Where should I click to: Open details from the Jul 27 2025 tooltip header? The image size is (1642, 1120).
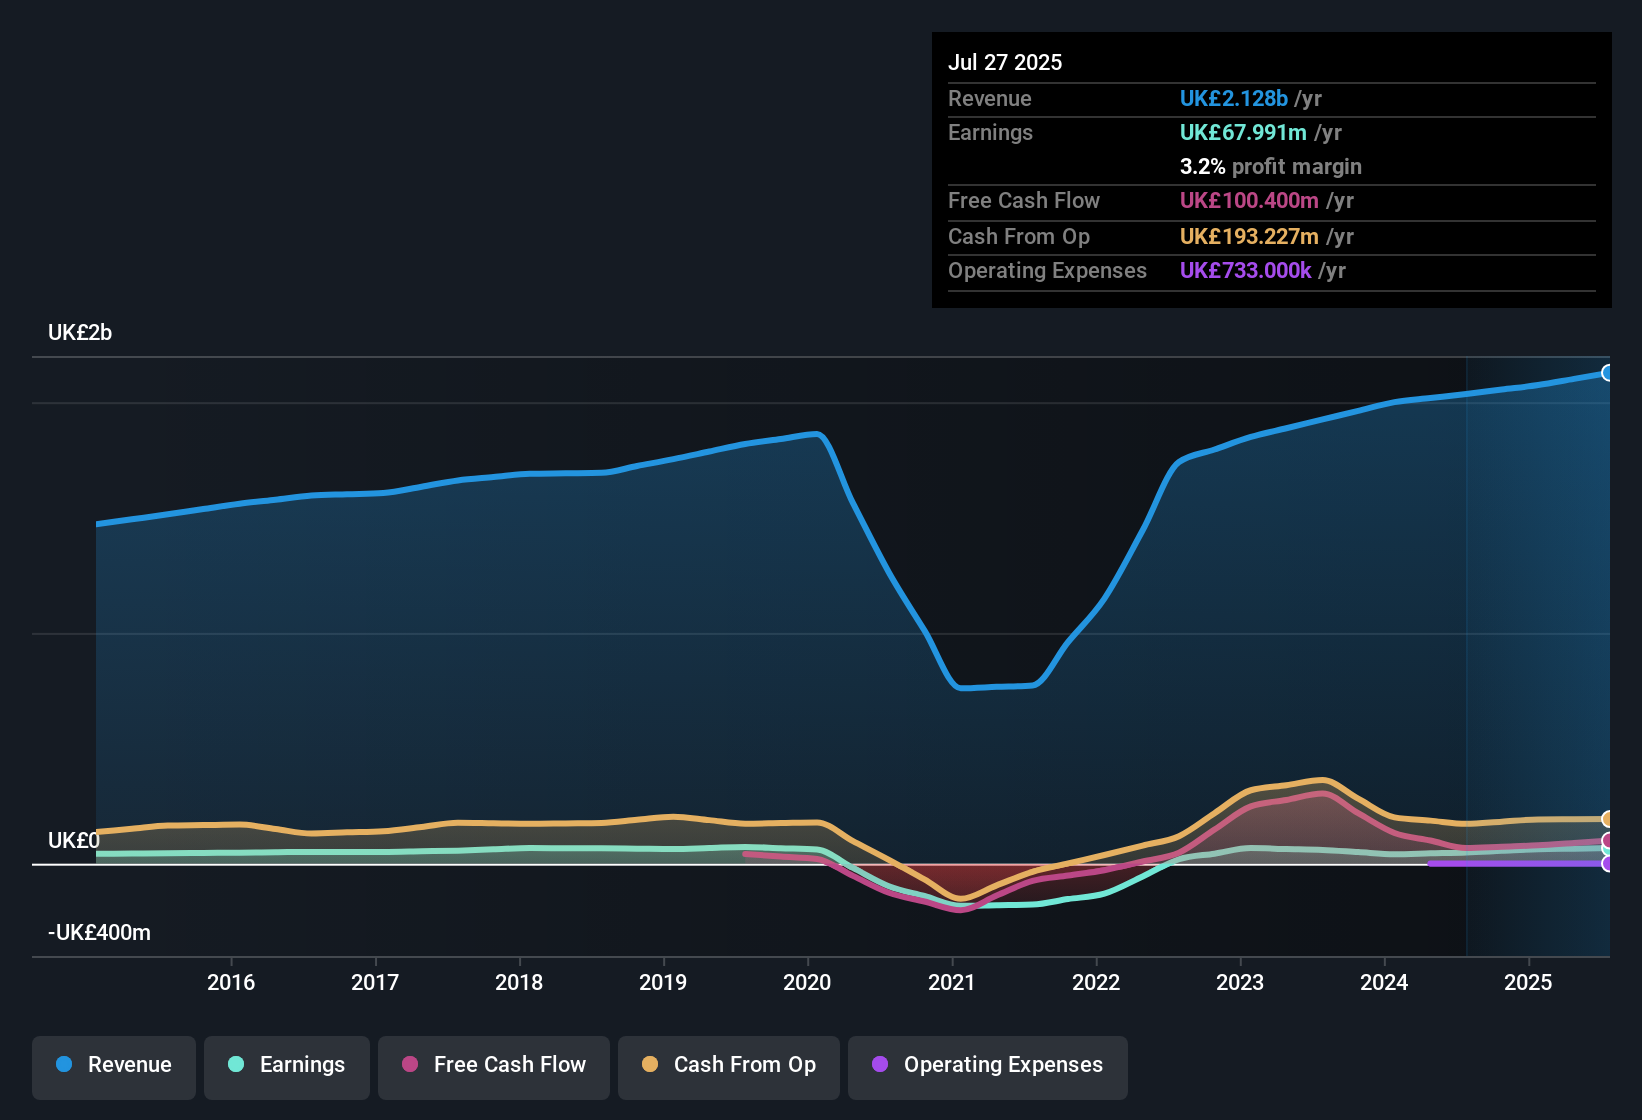pos(1005,62)
